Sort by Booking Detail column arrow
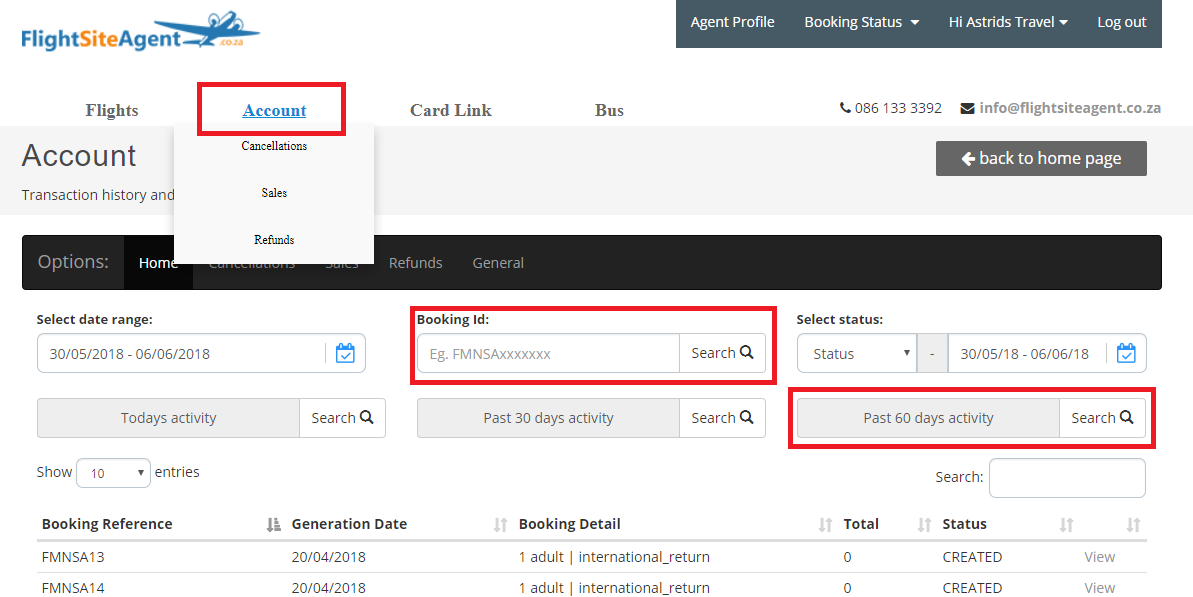This screenshot has height=597, width=1193. 825,524
